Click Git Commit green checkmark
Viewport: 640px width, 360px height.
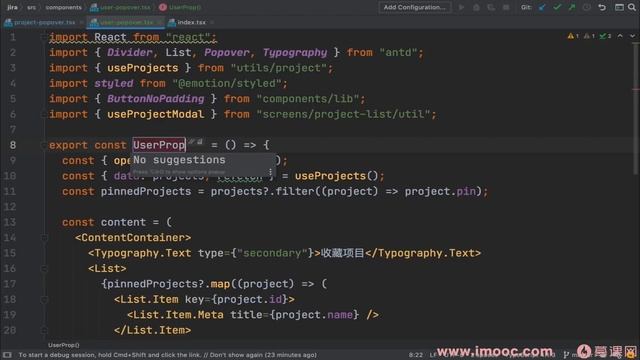tap(557, 7)
